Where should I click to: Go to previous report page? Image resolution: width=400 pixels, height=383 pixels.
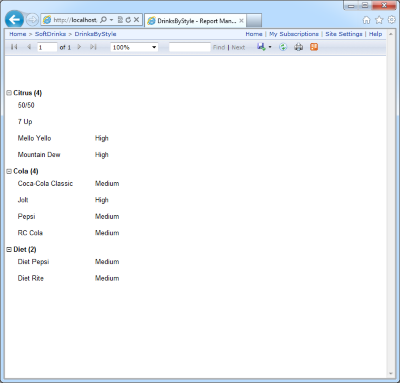pyautogui.click(x=29, y=47)
